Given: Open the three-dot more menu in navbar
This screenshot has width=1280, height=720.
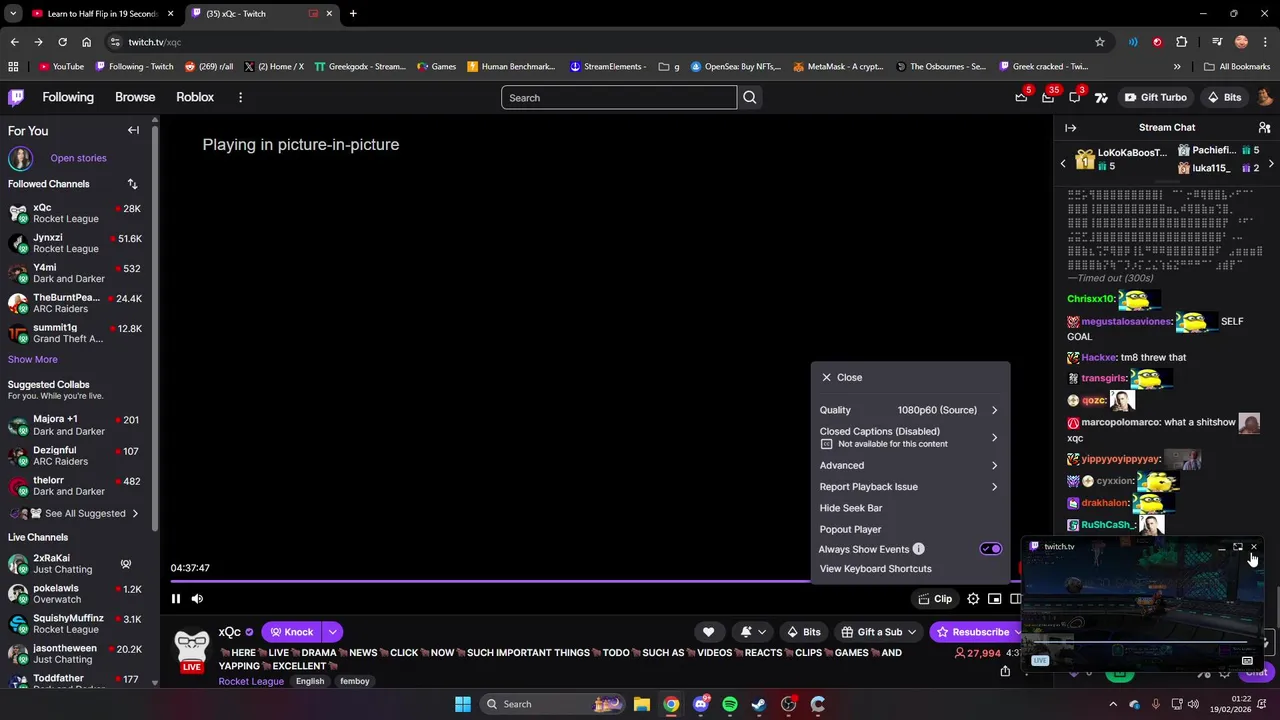Looking at the screenshot, I should (240, 97).
